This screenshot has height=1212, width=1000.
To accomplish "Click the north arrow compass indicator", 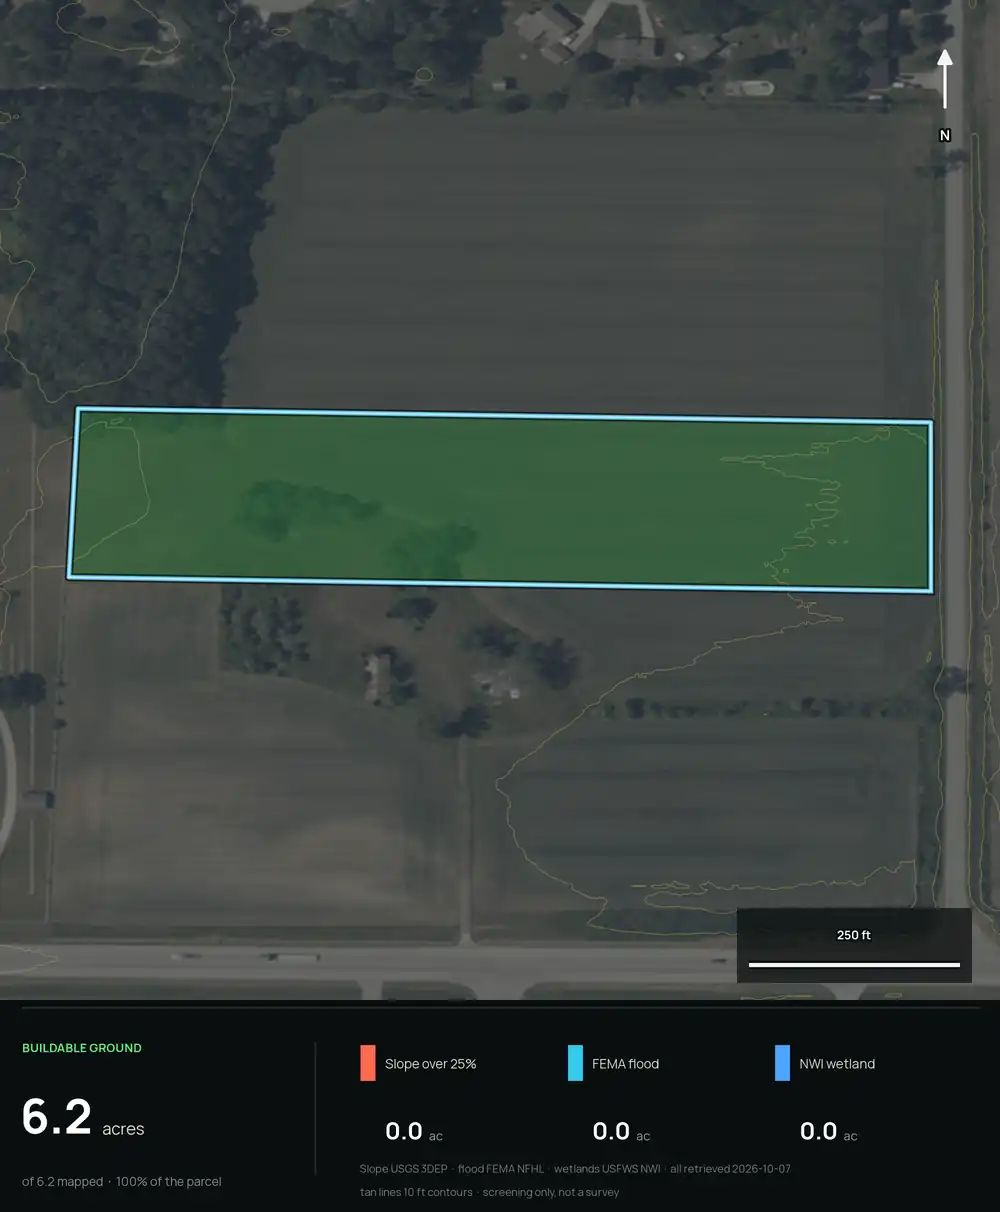I will click(944, 80).
